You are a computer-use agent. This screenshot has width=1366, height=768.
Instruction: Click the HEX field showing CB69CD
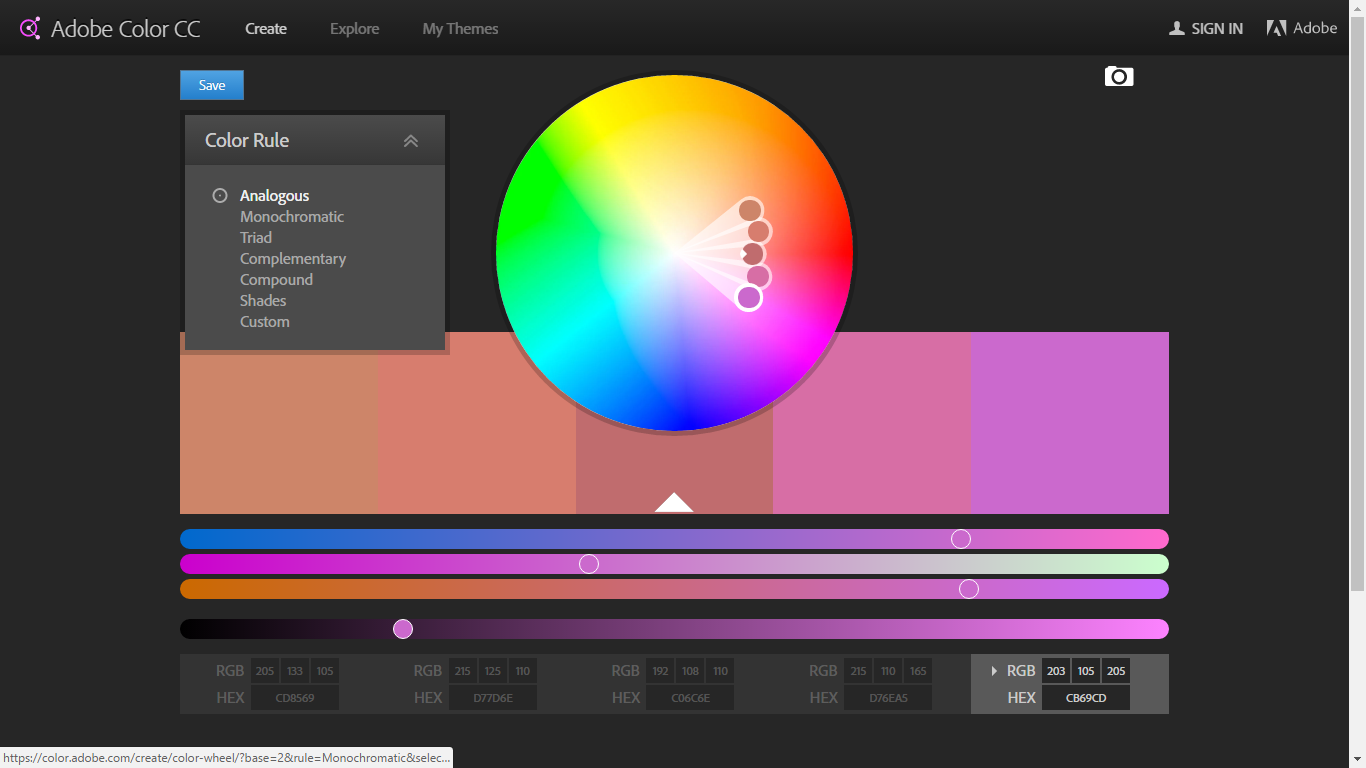pos(1086,698)
